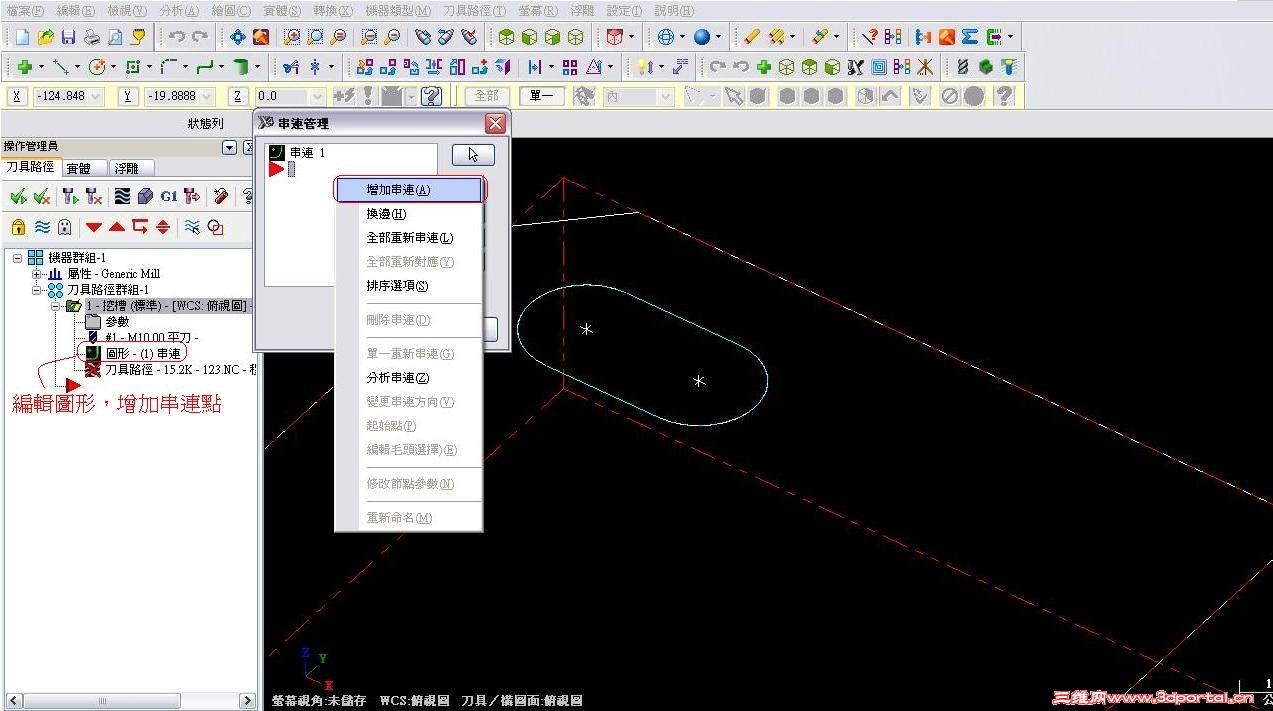
Task: Open dropdown arrow beside line tool
Action: (78, 67)
